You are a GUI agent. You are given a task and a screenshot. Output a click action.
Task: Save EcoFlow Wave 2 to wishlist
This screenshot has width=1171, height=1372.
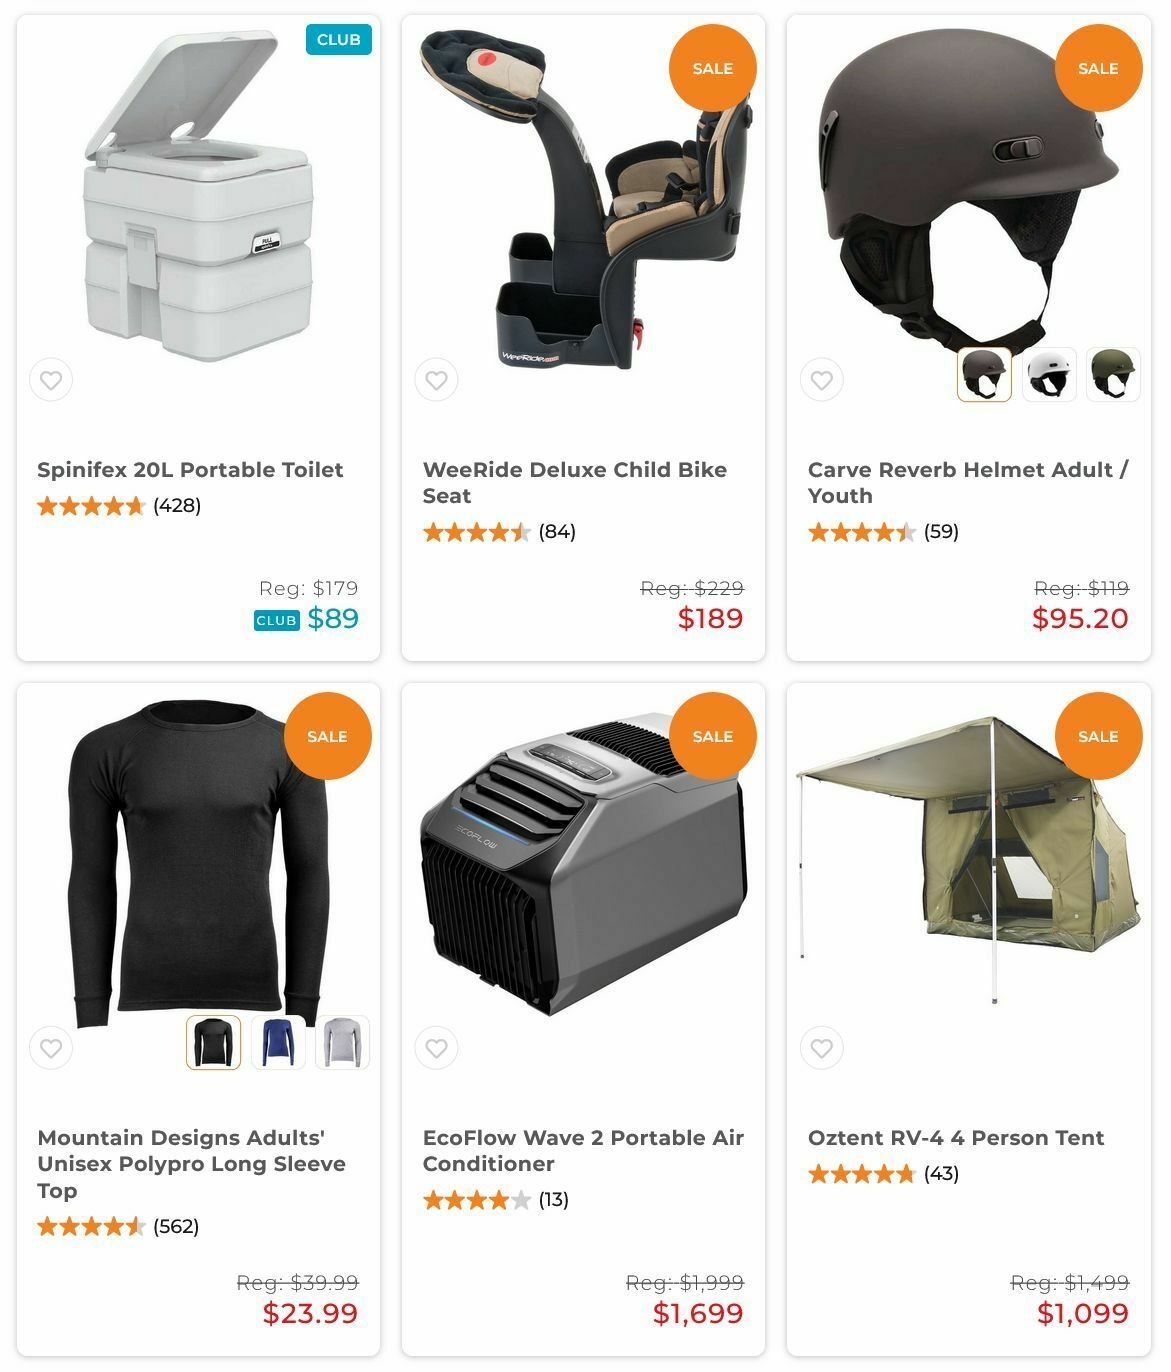[x=436, y=1048]
